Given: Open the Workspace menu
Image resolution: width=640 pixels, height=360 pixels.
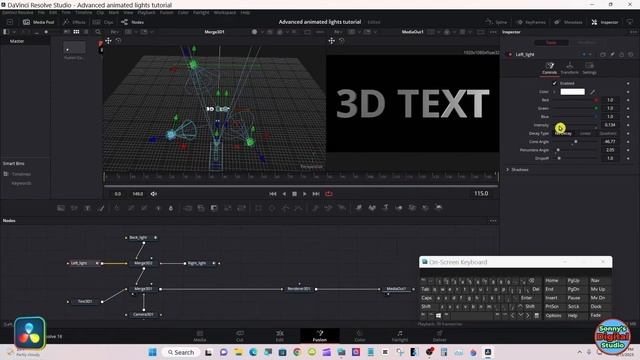Looking at the screenshot, I should pos(224,13).
